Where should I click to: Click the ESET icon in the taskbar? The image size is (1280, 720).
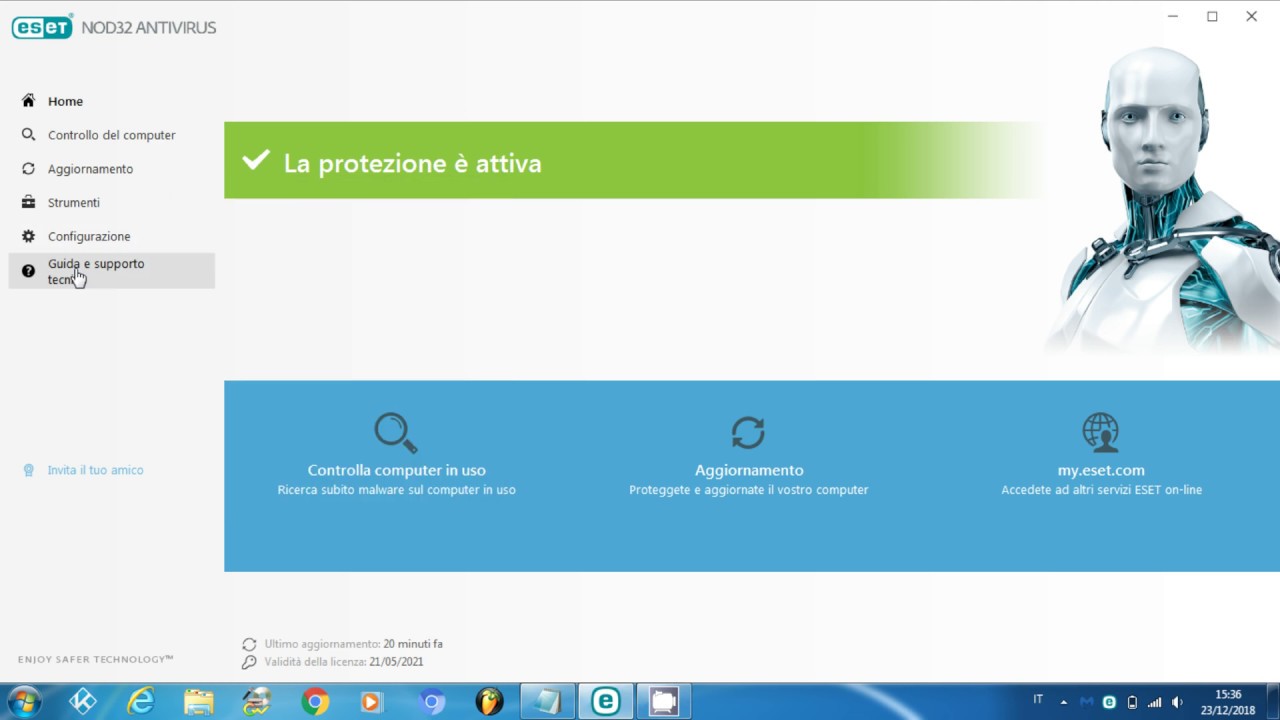(x=605, y=702)
